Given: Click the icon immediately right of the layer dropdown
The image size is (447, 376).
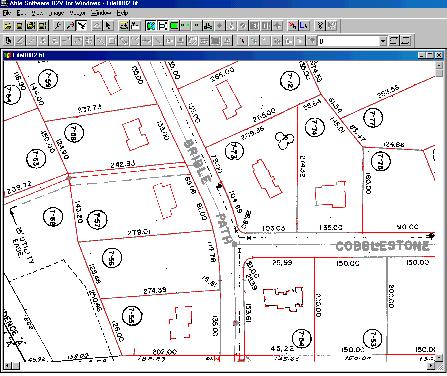Looking at the screenshot, I should (394, 41).
